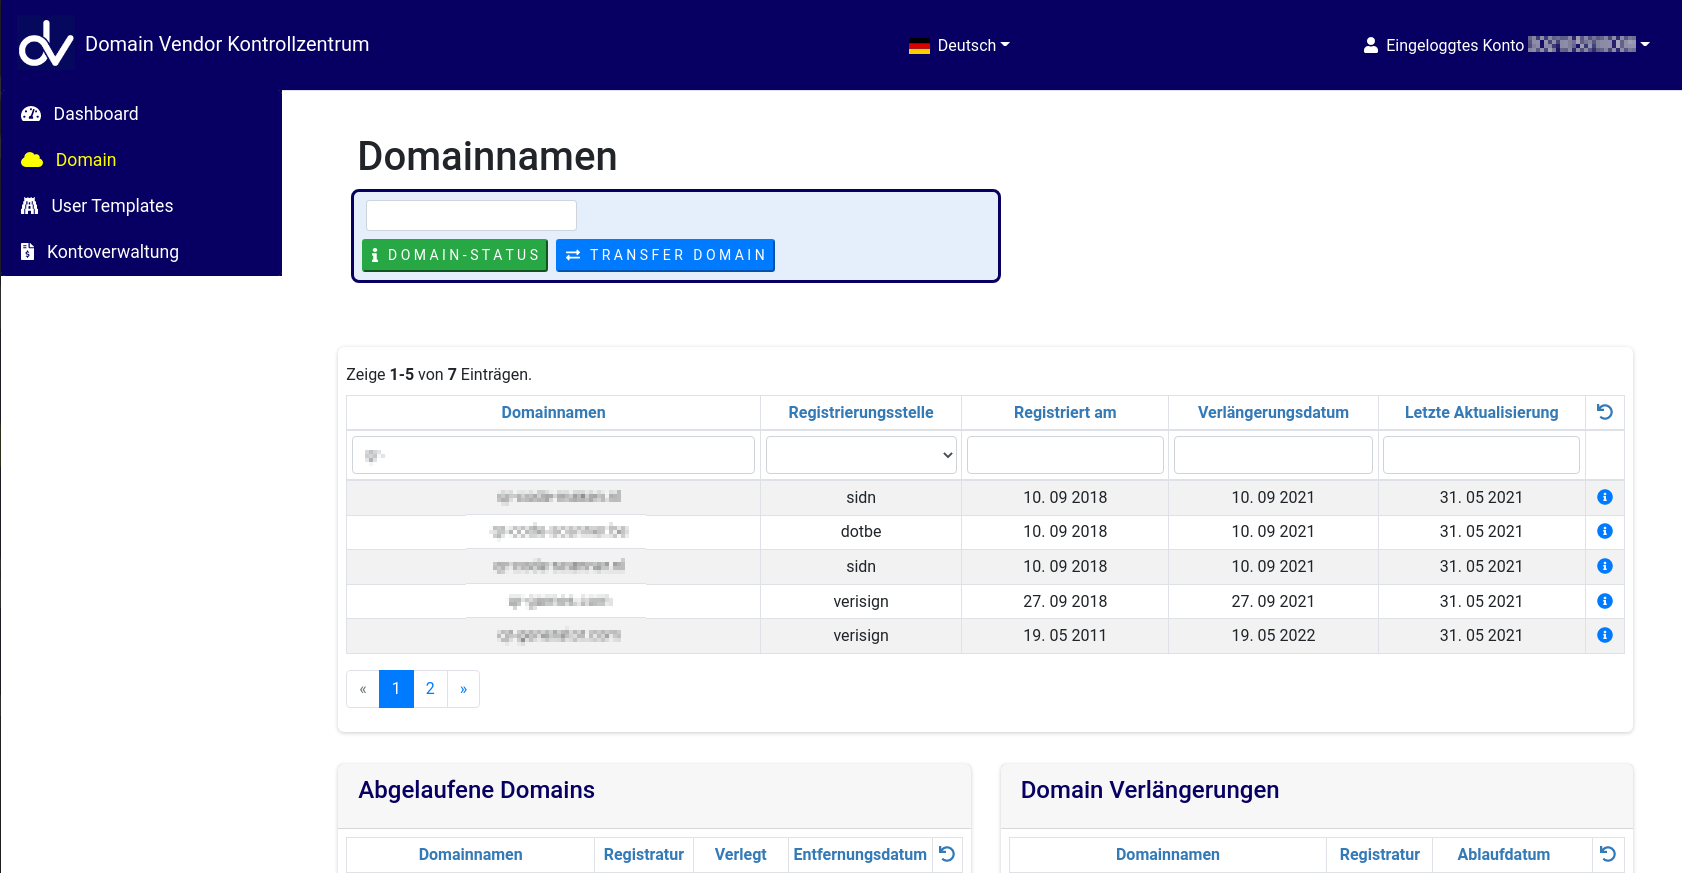
Task: Open info for verisign row registered 19.05.2011
Action: tap(1605, 635)
